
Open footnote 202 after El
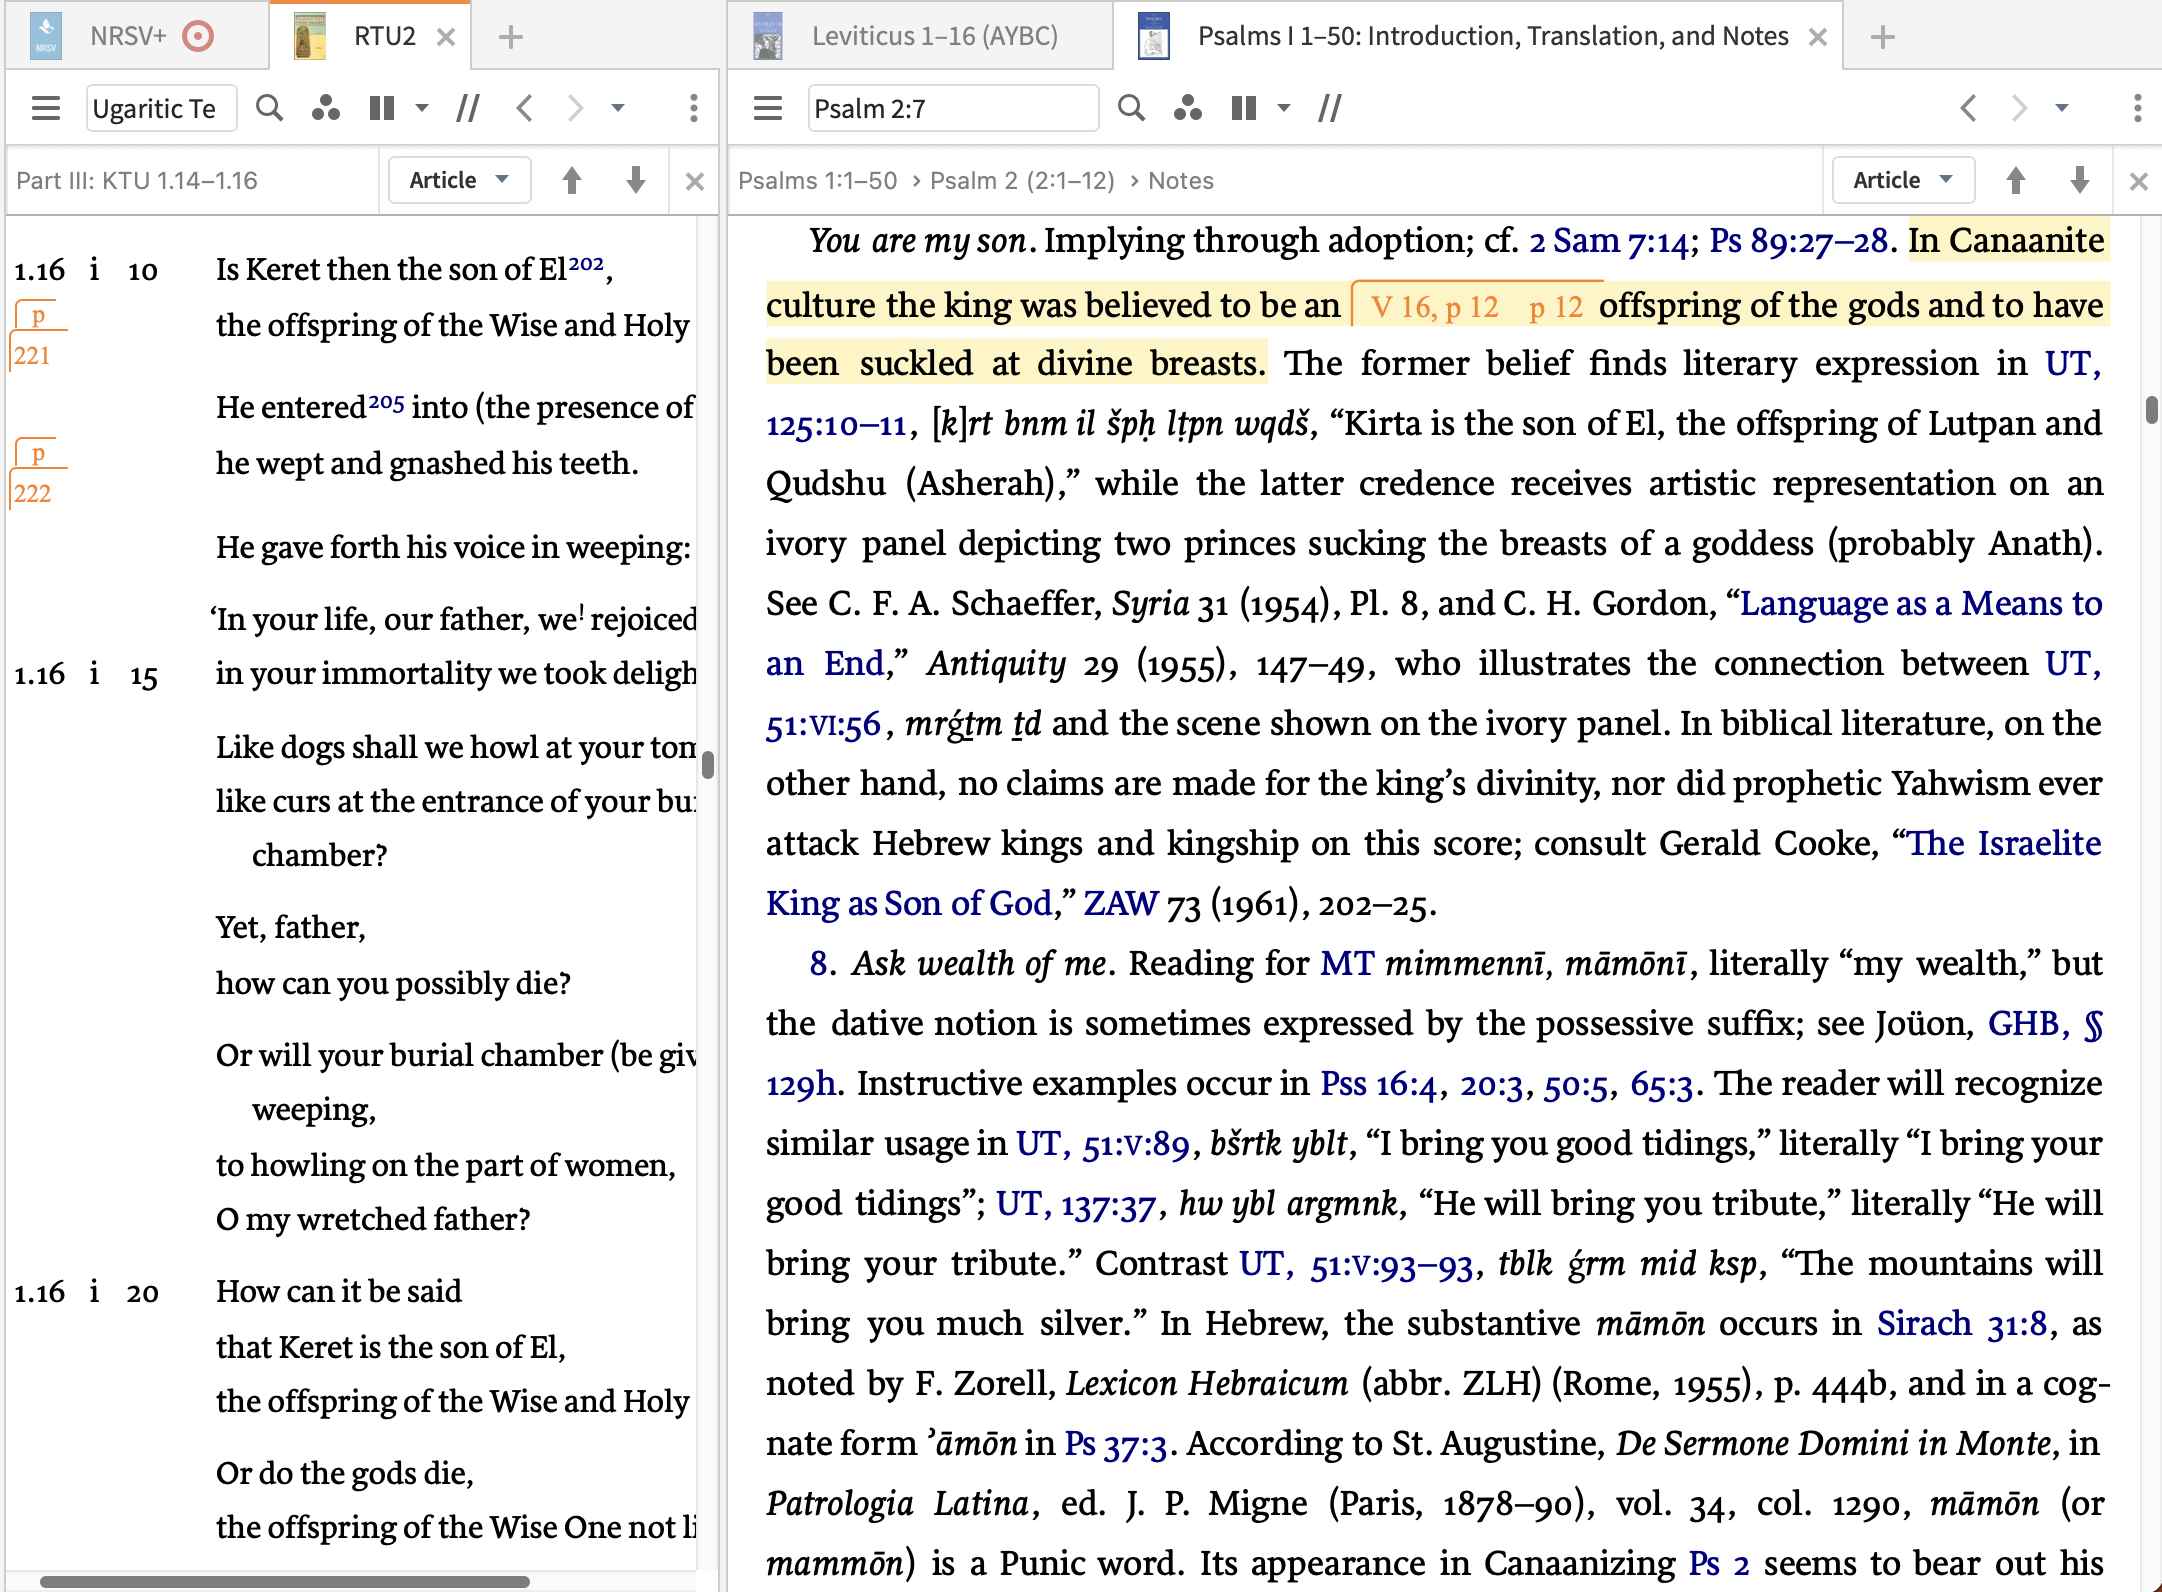click(x=586, y=263)
